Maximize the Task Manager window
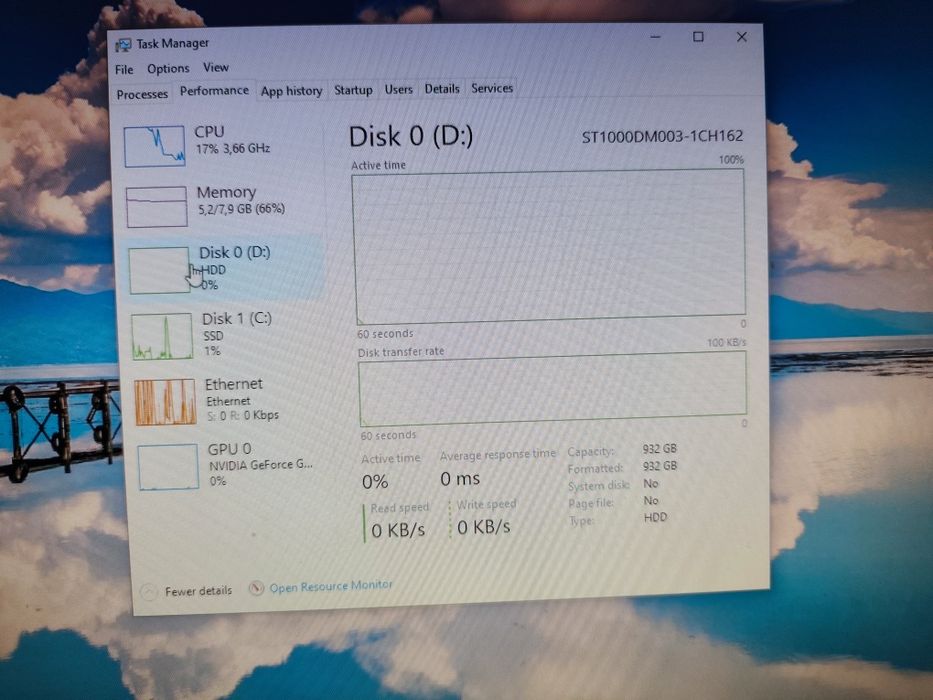Screen dimensions: 933x700 (x=698, y=37)
